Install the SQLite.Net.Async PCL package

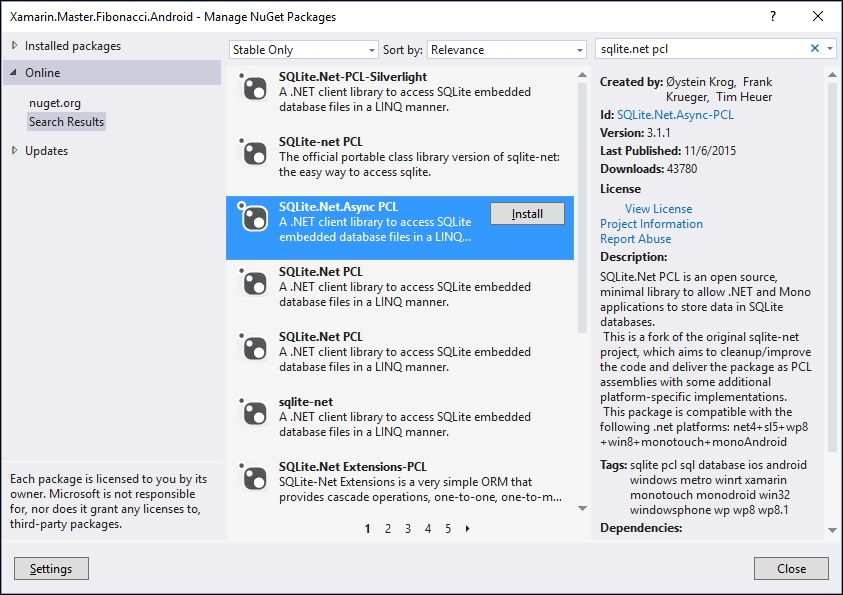click(527, 213)
